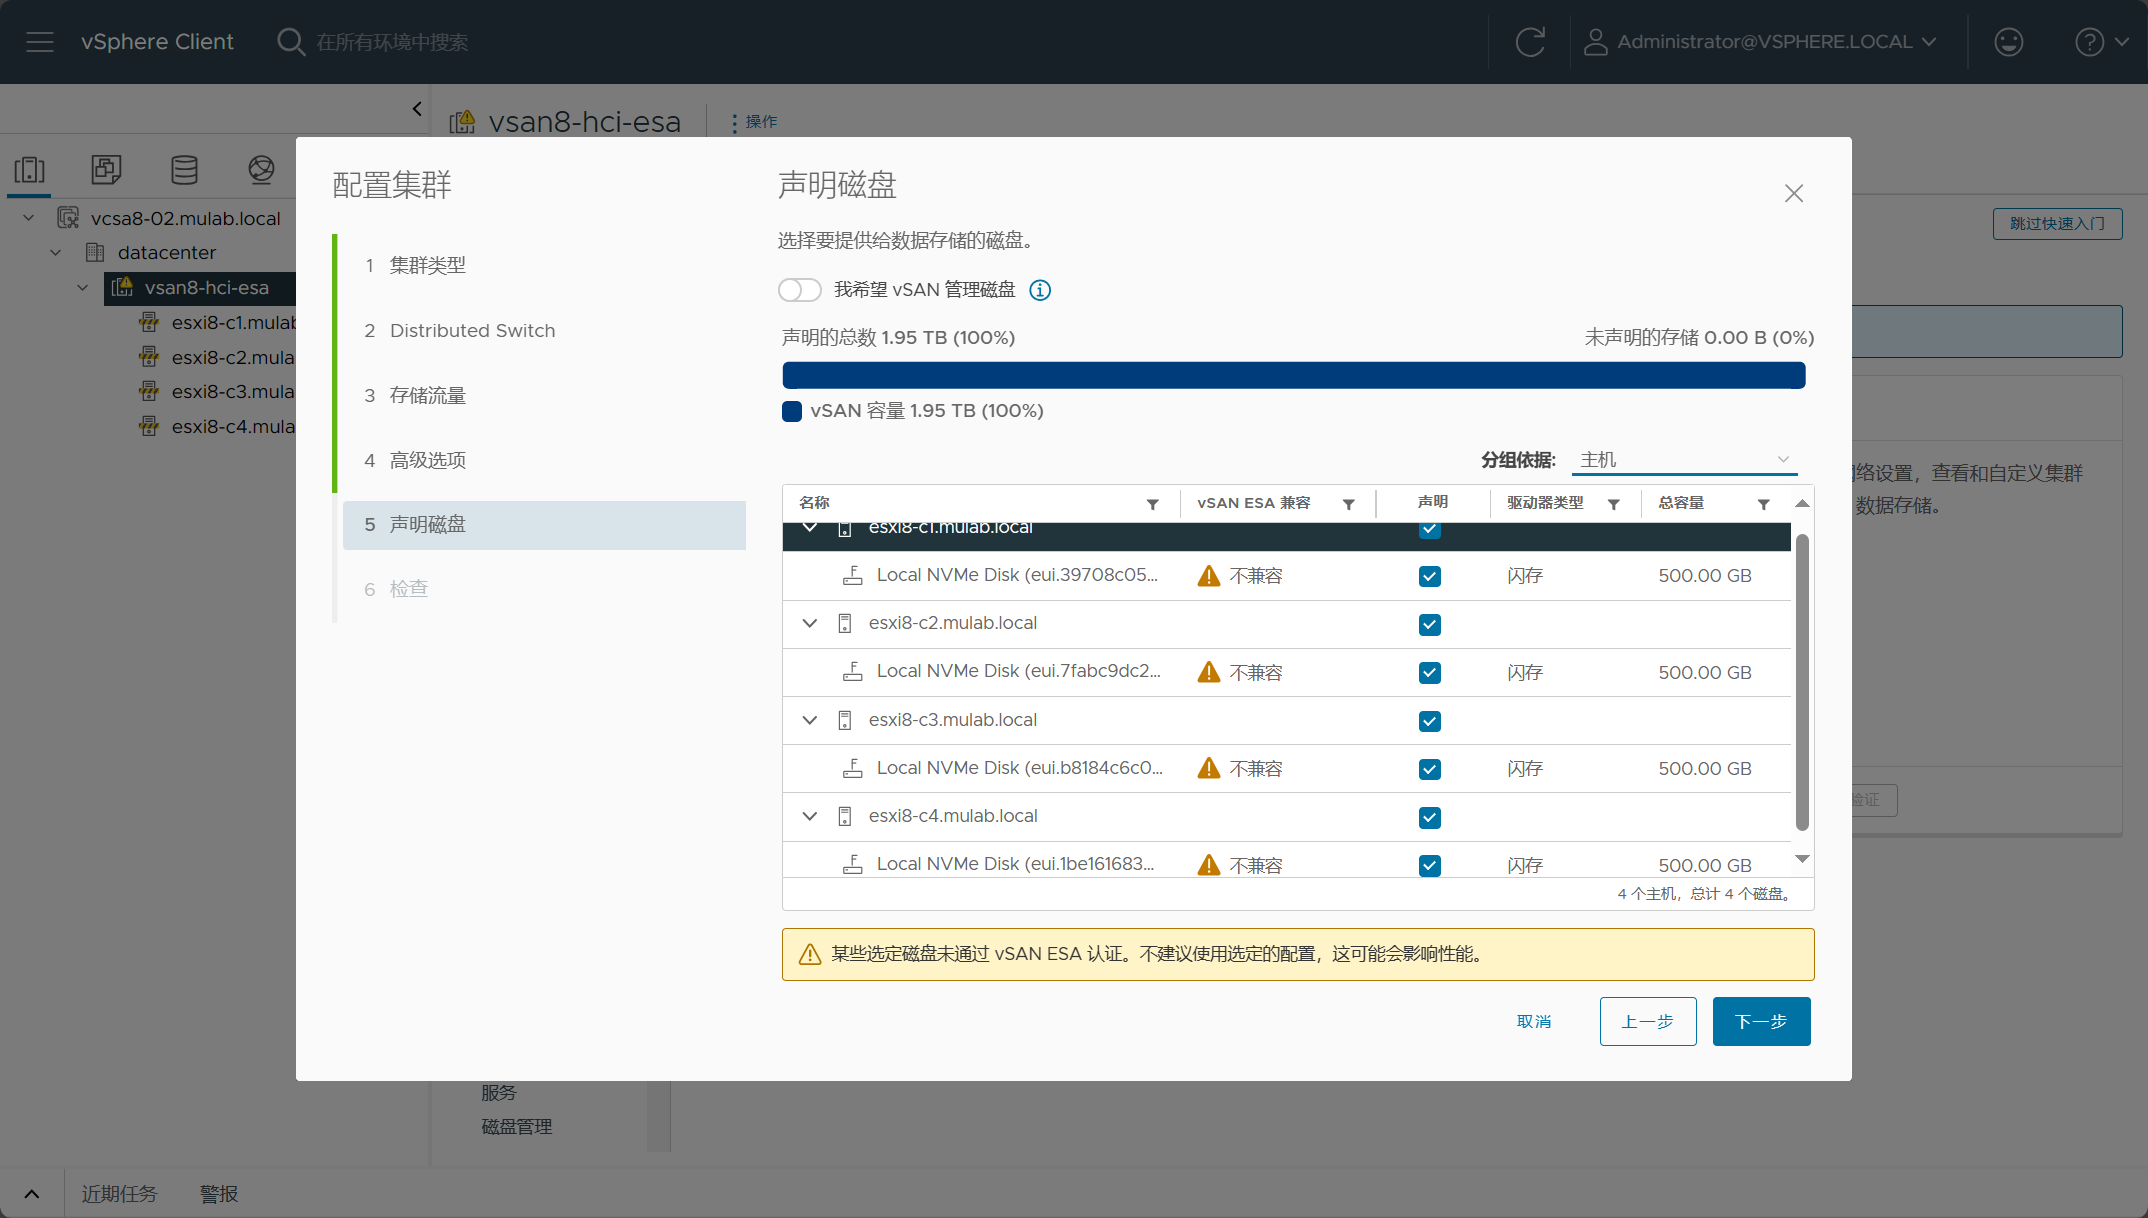Click the vSAN 容量 blue legend swatch
This screenshot has height=1218, width=2148.
pos(792,412)
